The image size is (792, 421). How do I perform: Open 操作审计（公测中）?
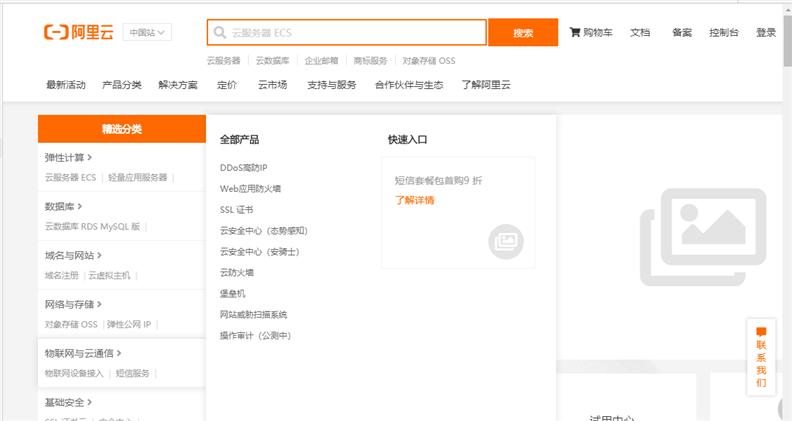pyautogui.click(x=256, y=336)
